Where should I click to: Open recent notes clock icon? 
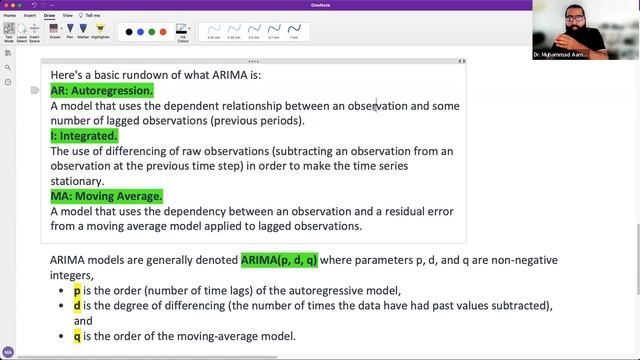tap(8, 82)
